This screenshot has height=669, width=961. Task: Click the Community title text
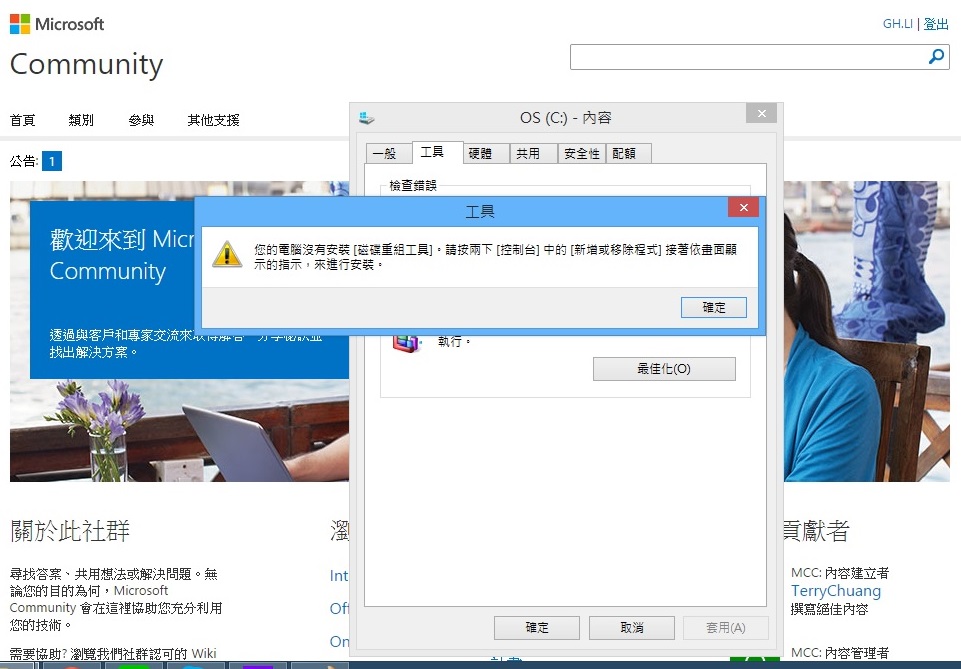click(86, 64)
